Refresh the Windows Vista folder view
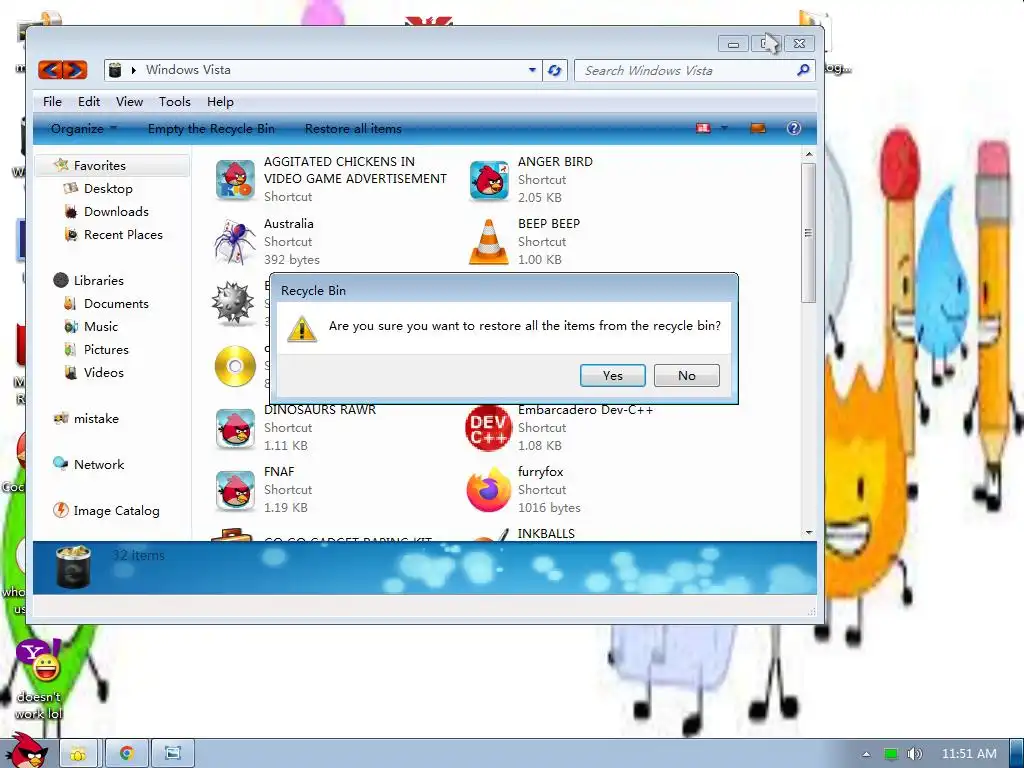 tap(554, 70)
